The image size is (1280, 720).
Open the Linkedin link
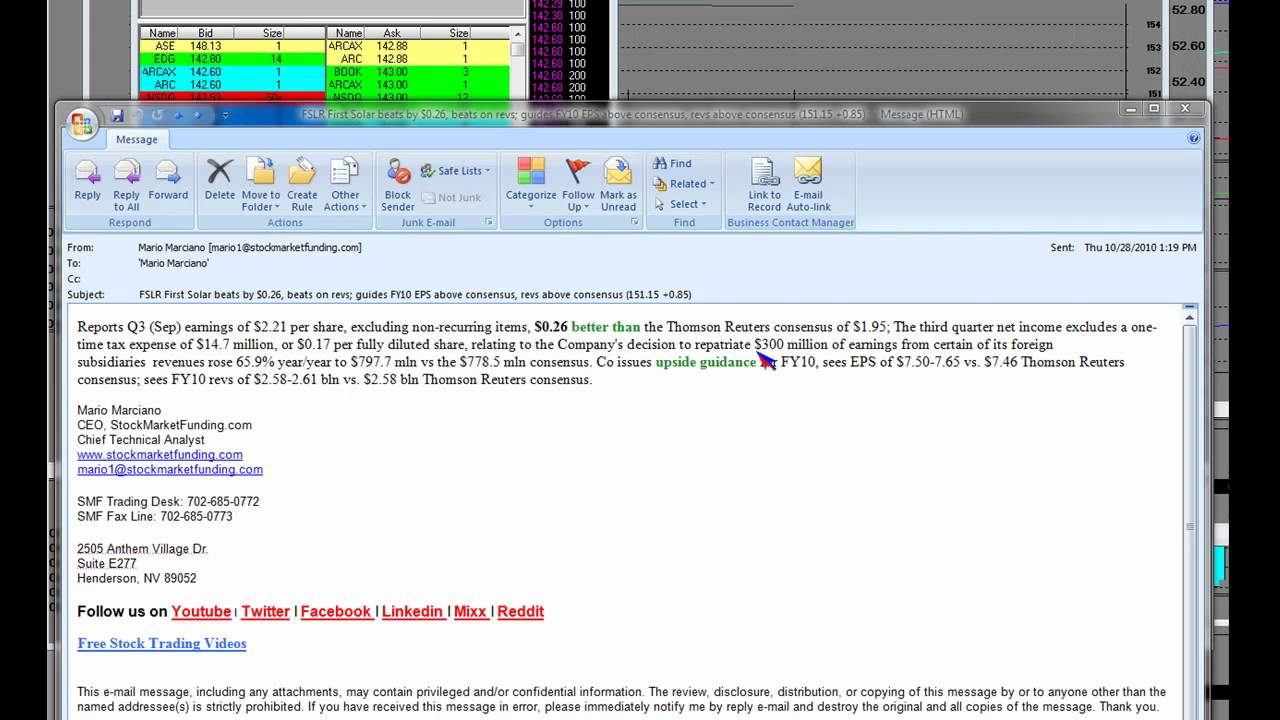tap(412, 611)
